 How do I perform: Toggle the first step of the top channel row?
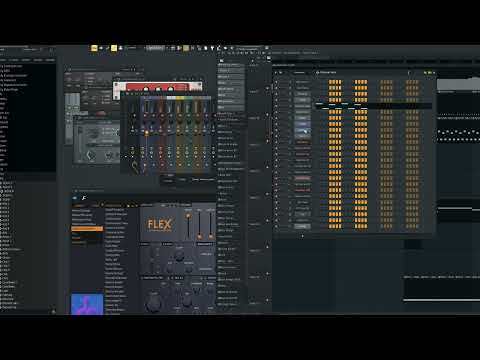point(330,82)
